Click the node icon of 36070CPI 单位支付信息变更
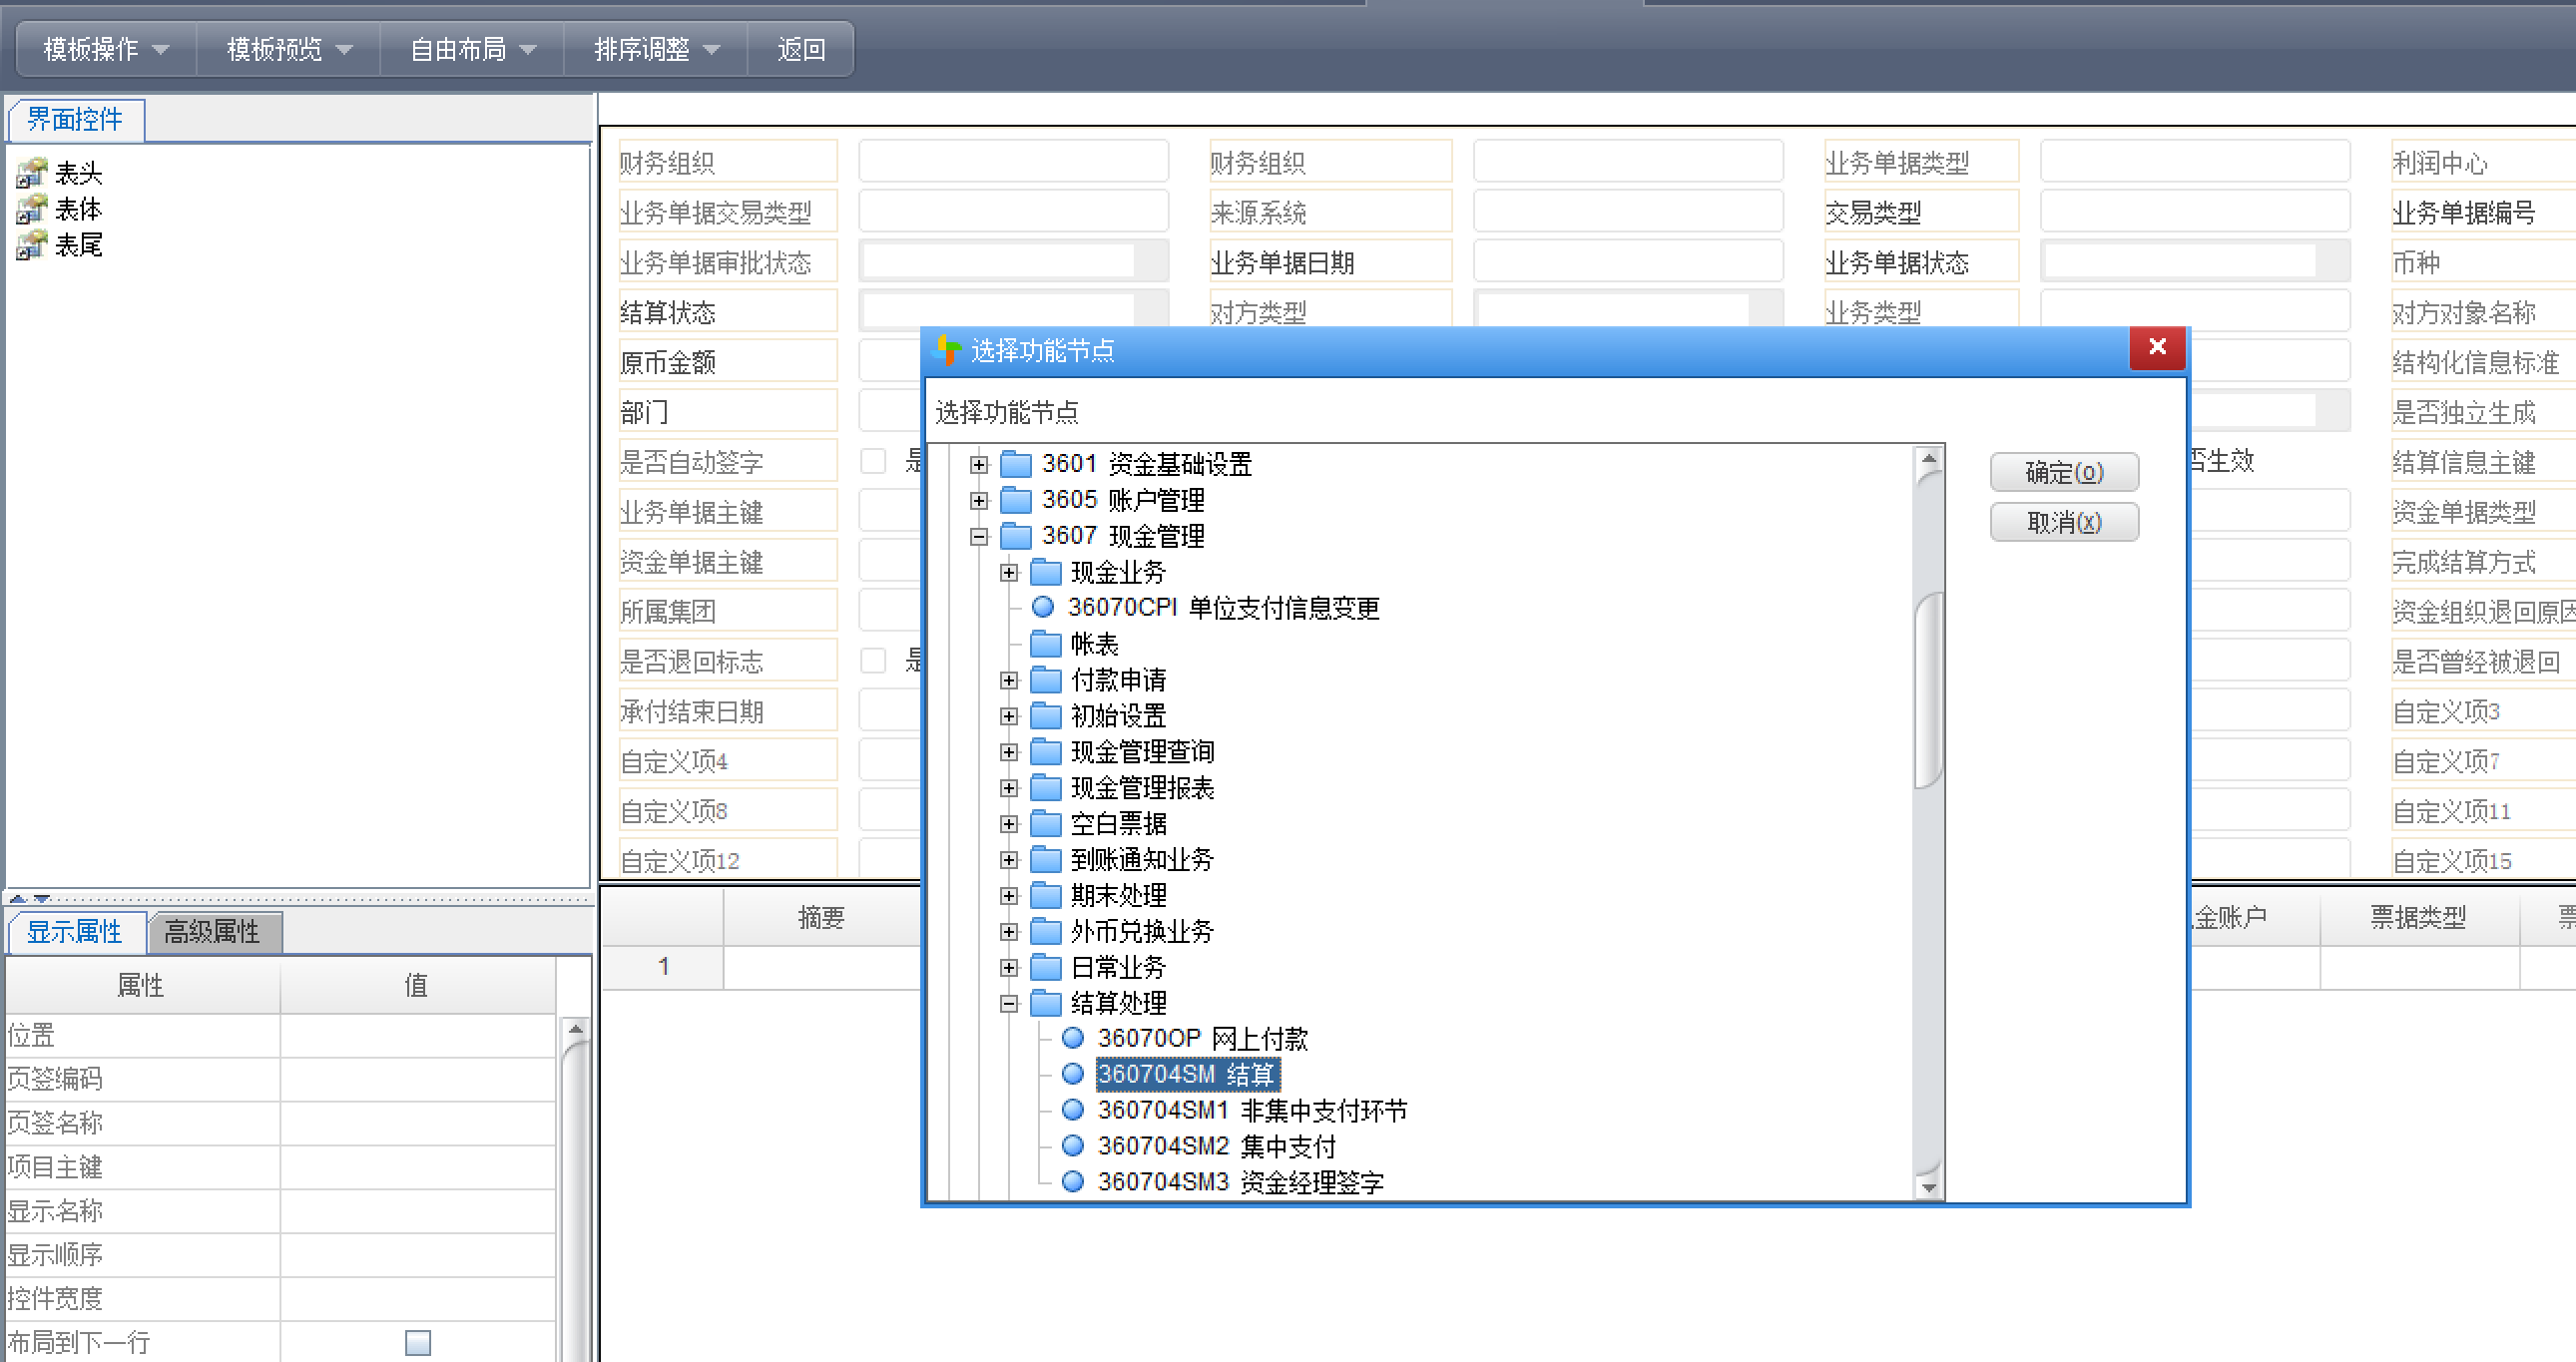This screenshot has width=2576, height=1362. [1043, 607]
